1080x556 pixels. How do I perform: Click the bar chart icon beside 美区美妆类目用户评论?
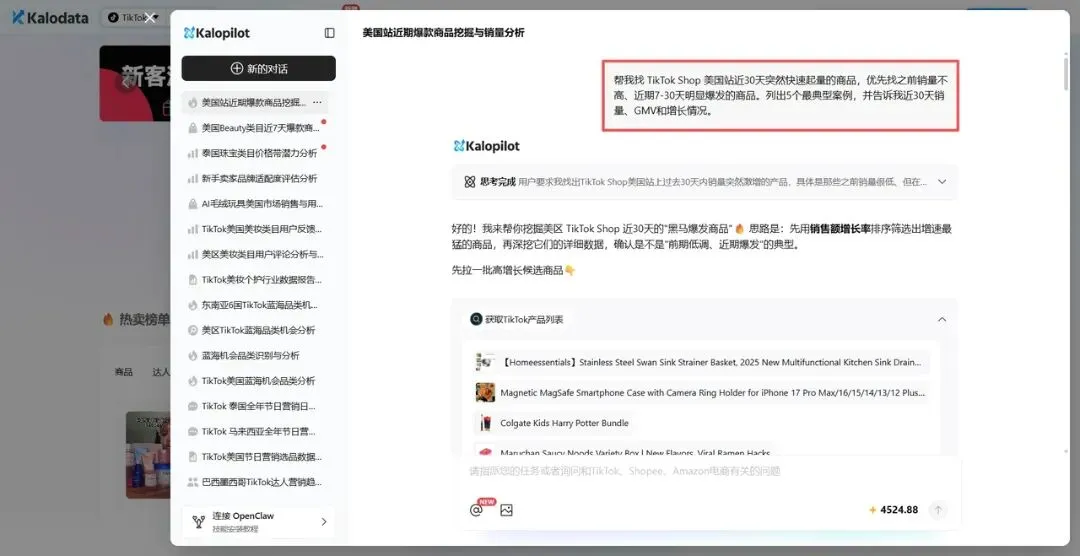point(193,254)
